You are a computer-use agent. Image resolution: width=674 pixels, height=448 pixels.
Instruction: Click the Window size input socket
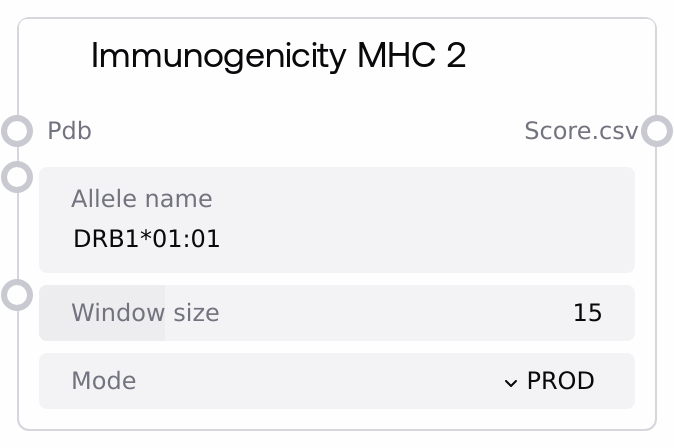pyautogui.click(x=18, y=295)
